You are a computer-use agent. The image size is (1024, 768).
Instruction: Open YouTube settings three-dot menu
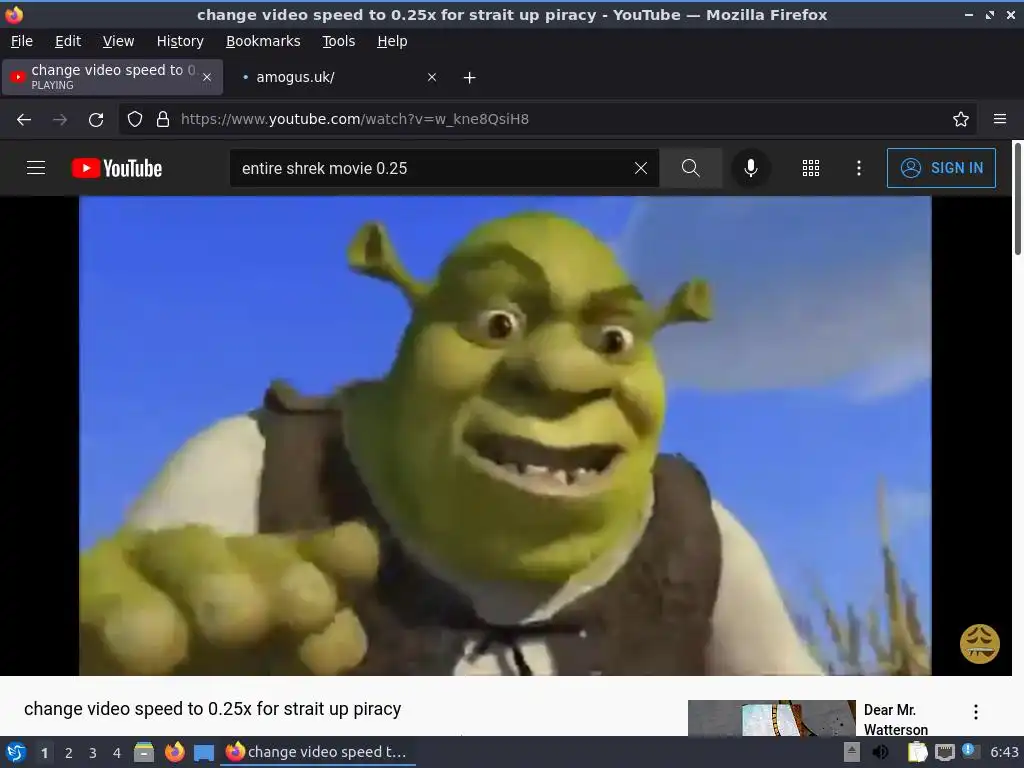[x=859, y=168]
